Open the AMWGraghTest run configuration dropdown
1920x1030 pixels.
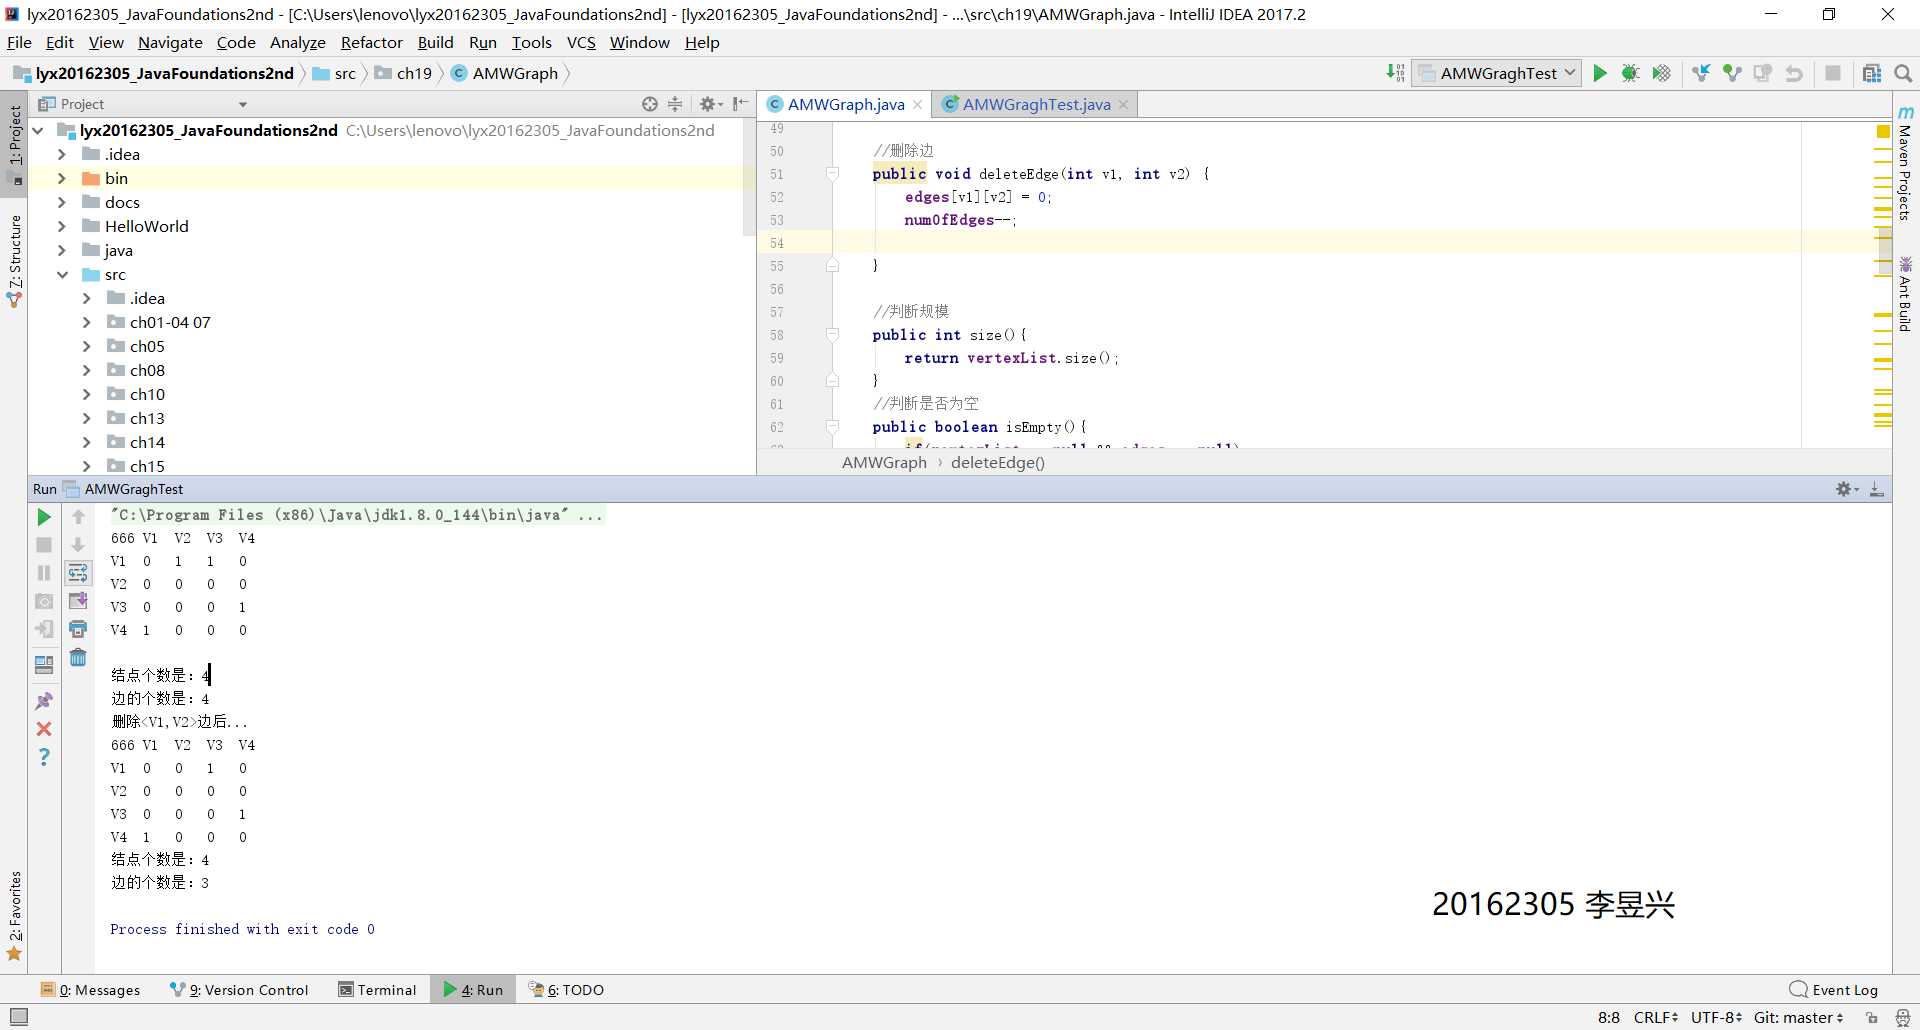[1497, 73]
